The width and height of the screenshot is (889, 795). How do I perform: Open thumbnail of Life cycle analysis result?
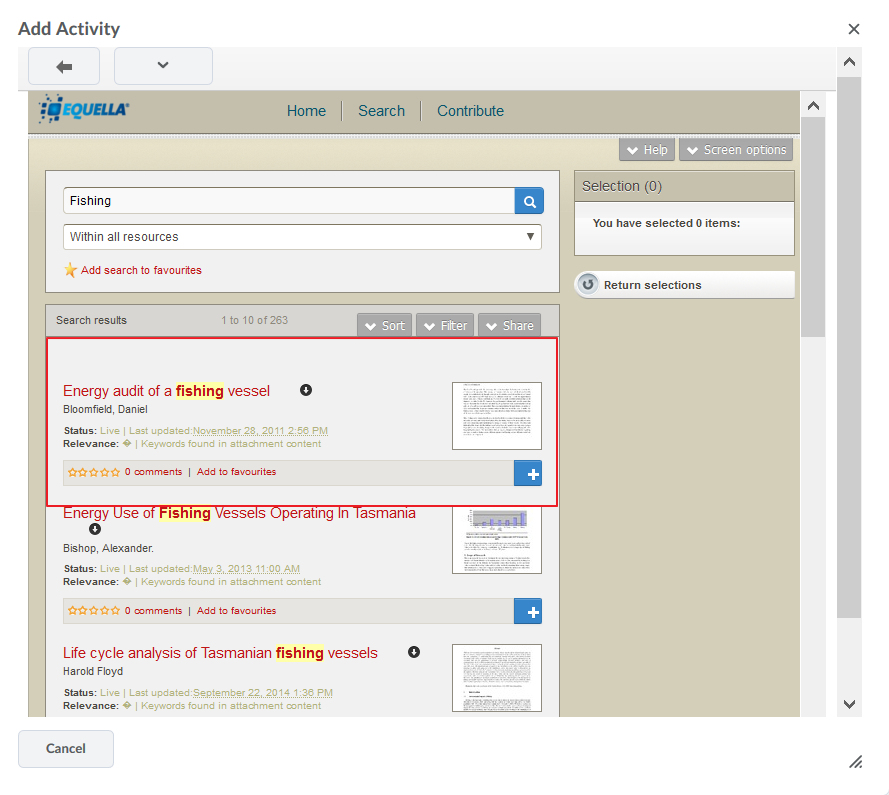click(x=497, y=678)
